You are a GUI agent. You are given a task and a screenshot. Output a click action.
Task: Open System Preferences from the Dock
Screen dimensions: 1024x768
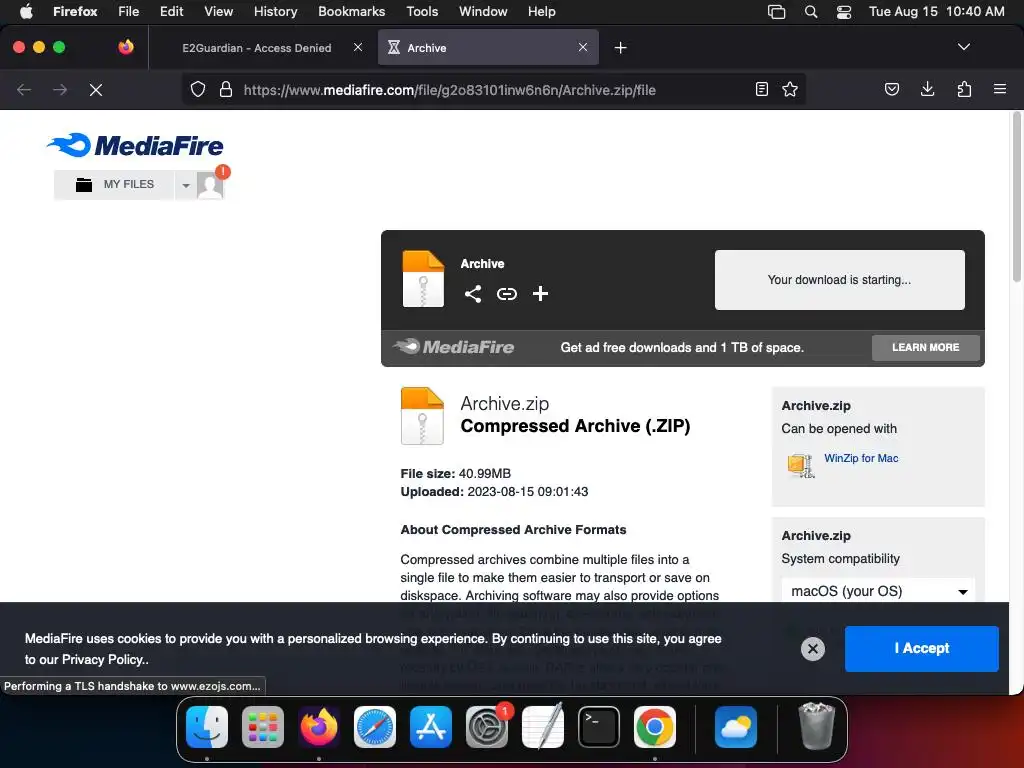[x=487, y=727]
